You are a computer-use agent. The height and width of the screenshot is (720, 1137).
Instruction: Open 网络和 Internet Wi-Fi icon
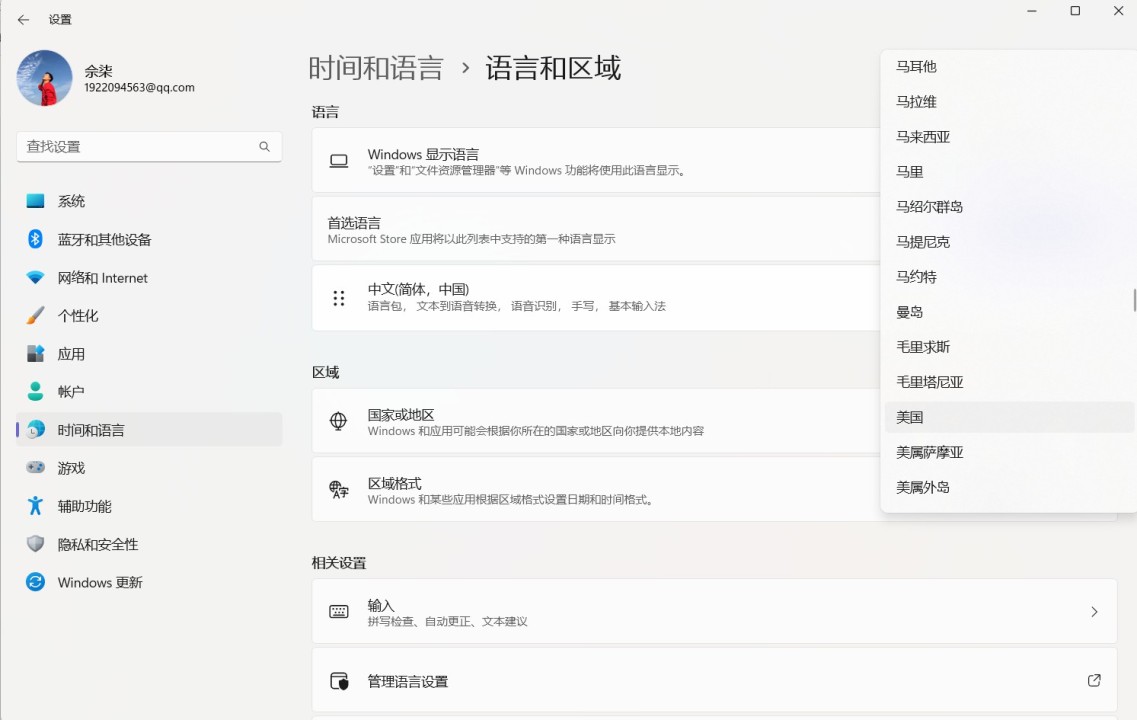click(35, 278)
